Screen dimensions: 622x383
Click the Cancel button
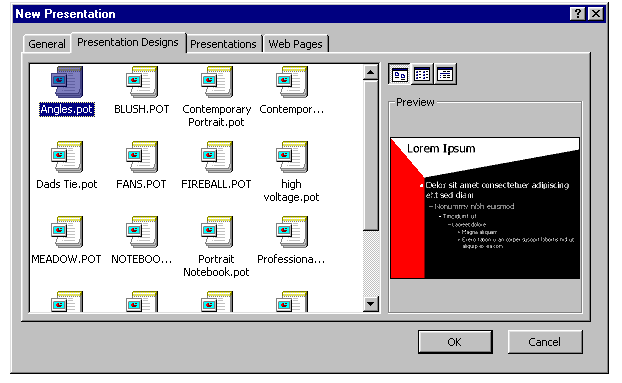click(545, 342)
